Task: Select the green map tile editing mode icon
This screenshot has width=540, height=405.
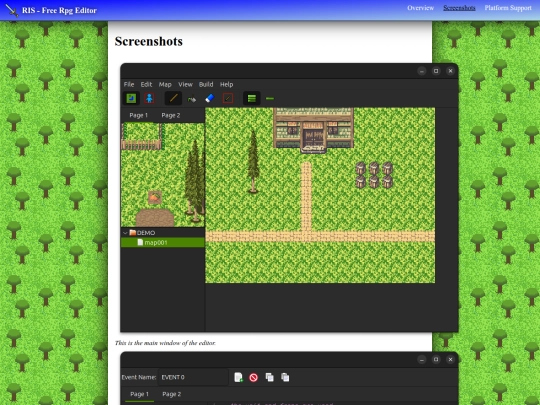Action: [131, 98]
